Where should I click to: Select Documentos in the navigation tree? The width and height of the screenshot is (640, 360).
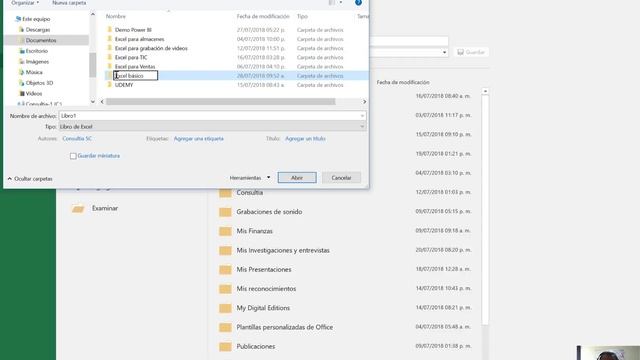(x=41, y=40)
